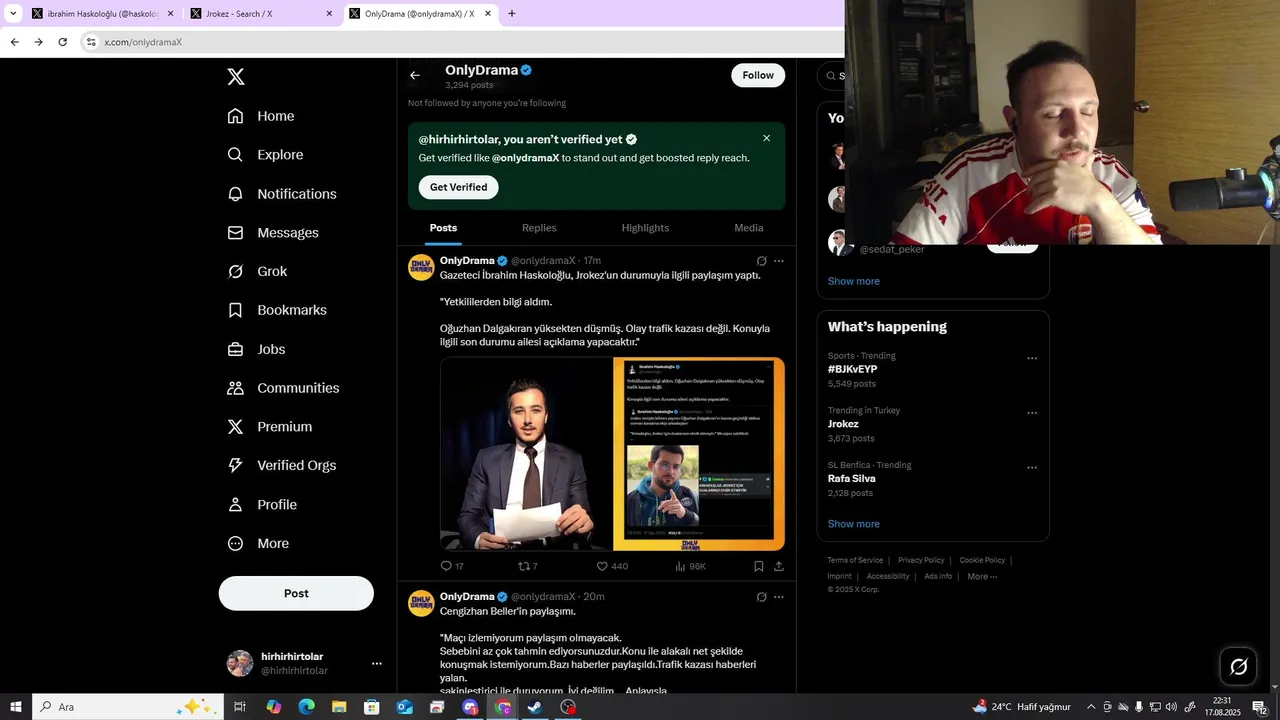
Task: Switch to the Jrokez Search browser tab
Action: coord(262,14)
